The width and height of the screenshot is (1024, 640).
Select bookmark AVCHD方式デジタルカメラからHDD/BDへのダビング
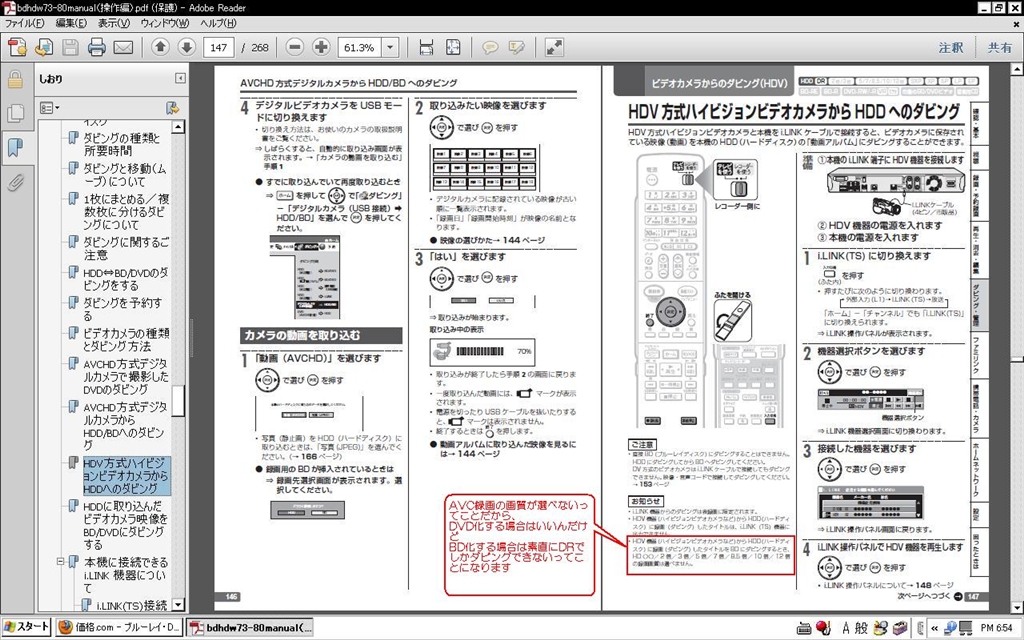pyautogui.click(x=125, y=426)
